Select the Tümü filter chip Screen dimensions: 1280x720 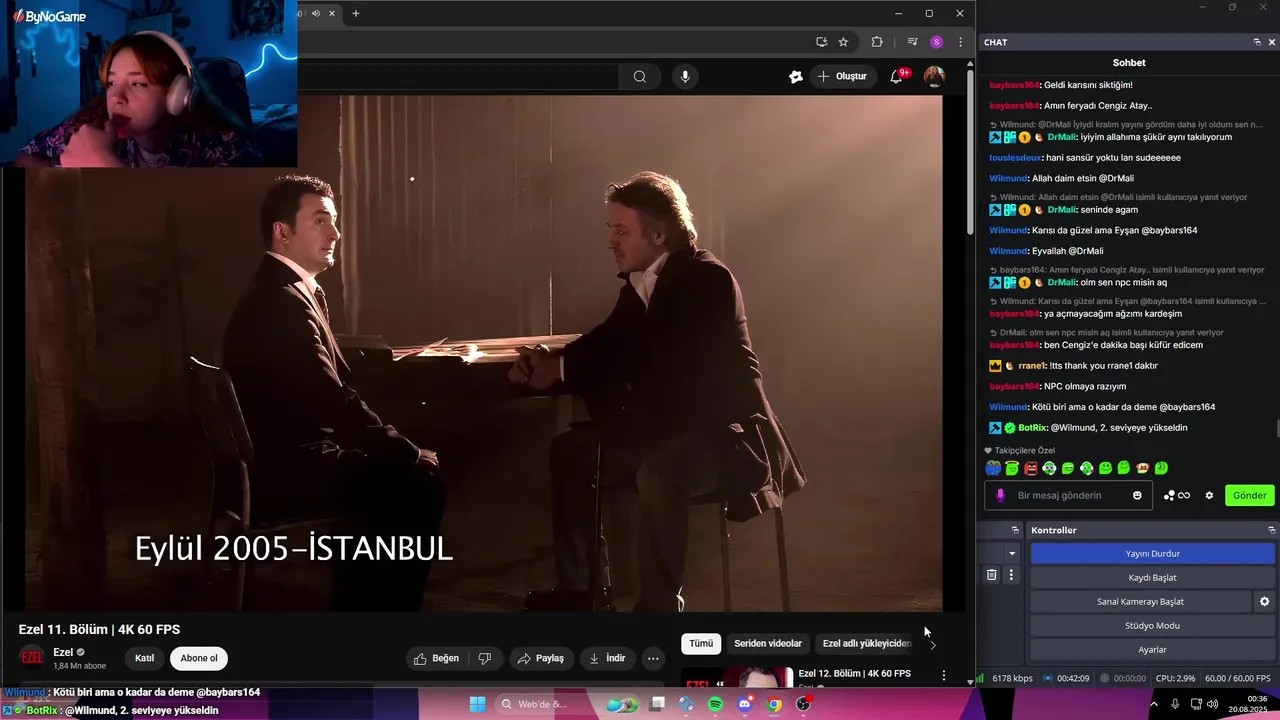pyautogui.click(x=701, y=643)
